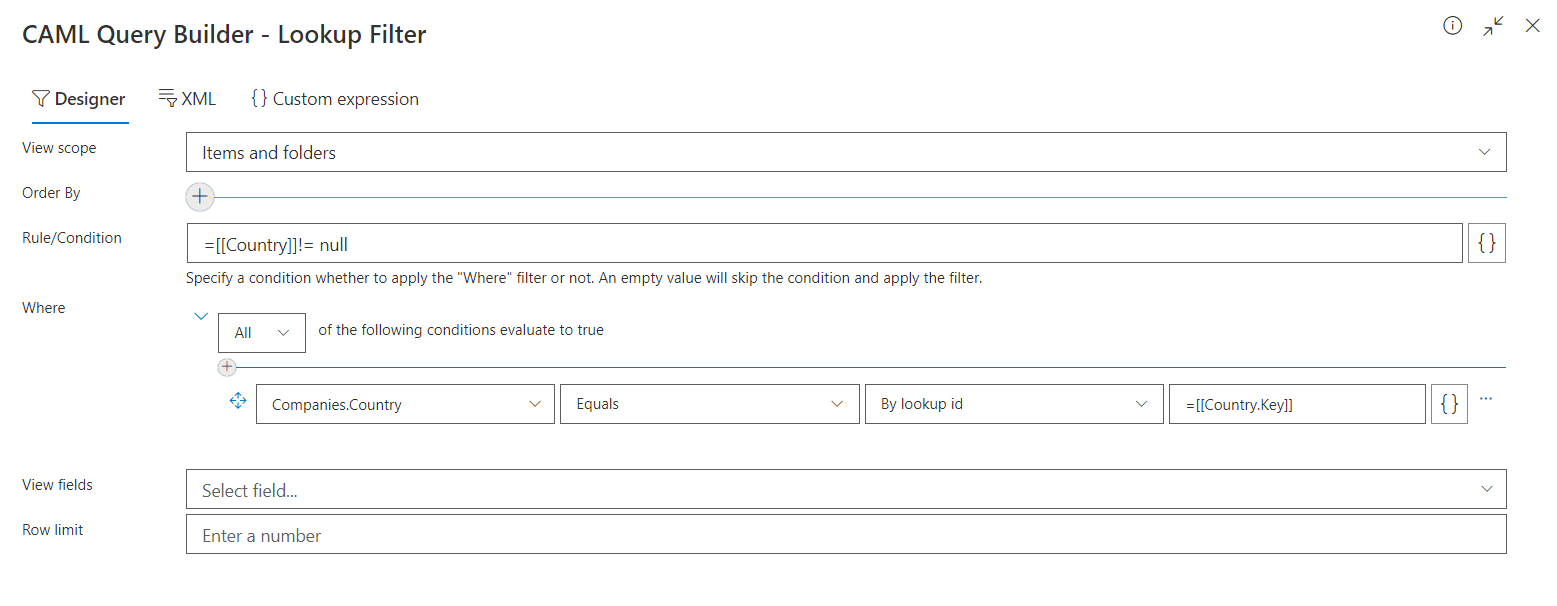Switch to the XML tab
This screenshot has height=606, width=1557.
[x=187, y=98]
